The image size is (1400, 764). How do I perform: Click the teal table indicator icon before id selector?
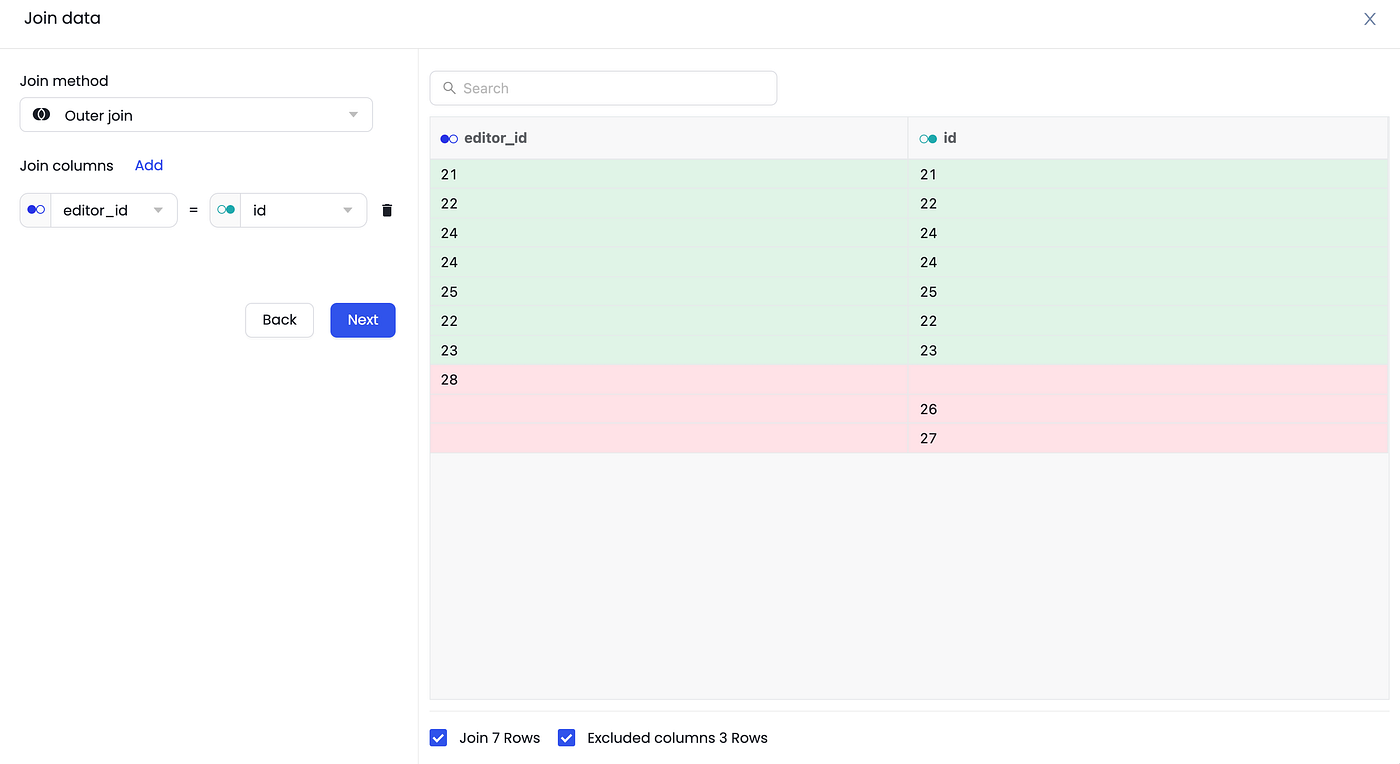225,210
